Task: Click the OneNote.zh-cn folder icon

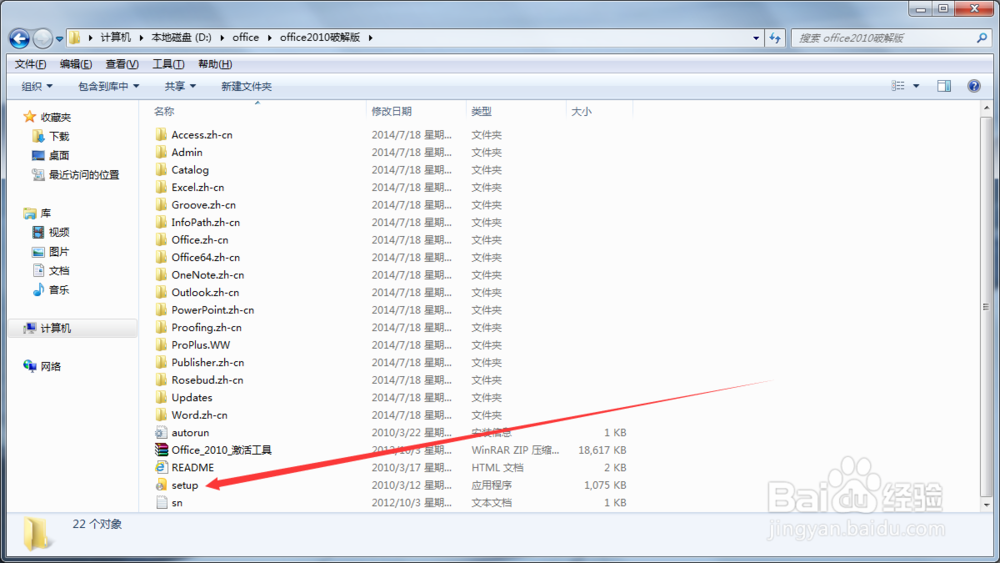Action: 161,275
